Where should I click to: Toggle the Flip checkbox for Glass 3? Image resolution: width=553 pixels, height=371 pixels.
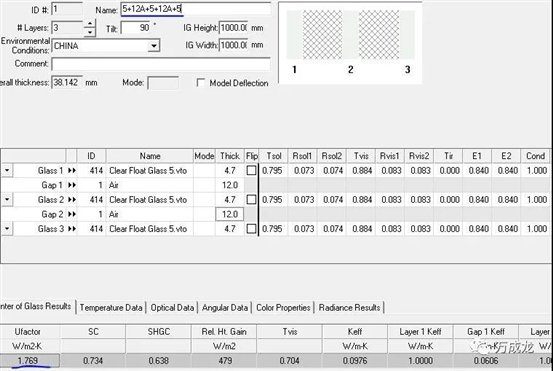click(x=251, y=229)
